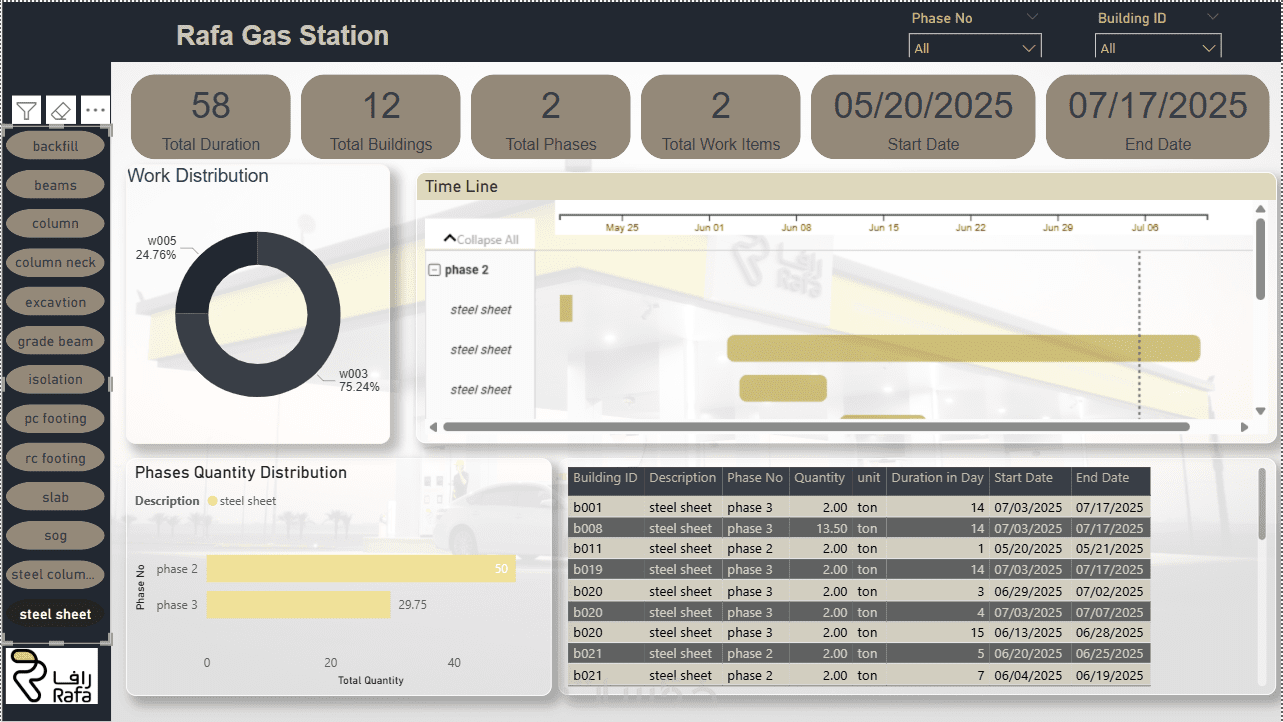Click the timeline scroll right arrow
The width and height of the screenshot is (1283, 722).
pyautogui.click(x=1245, y=427)
